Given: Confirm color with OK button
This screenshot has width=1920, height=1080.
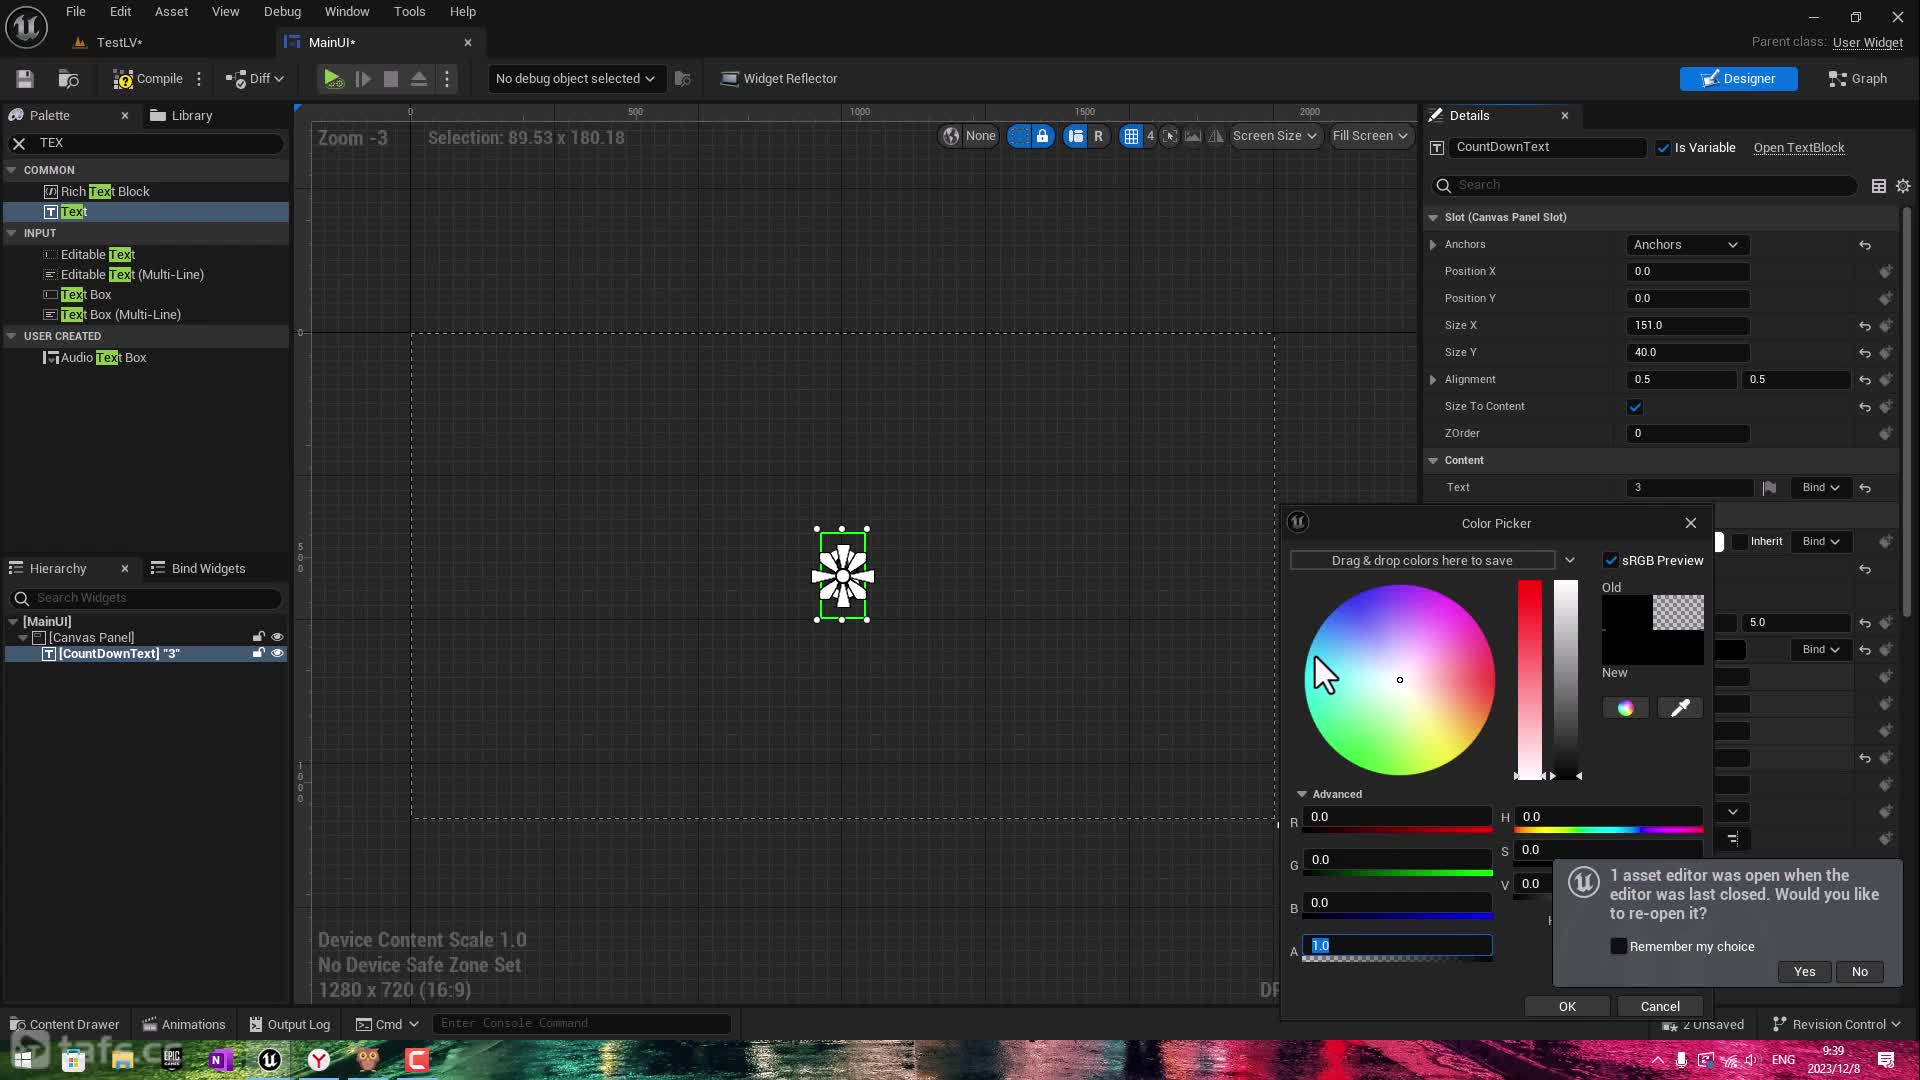Looking at the screenshot, I should click(1567, 1006).
